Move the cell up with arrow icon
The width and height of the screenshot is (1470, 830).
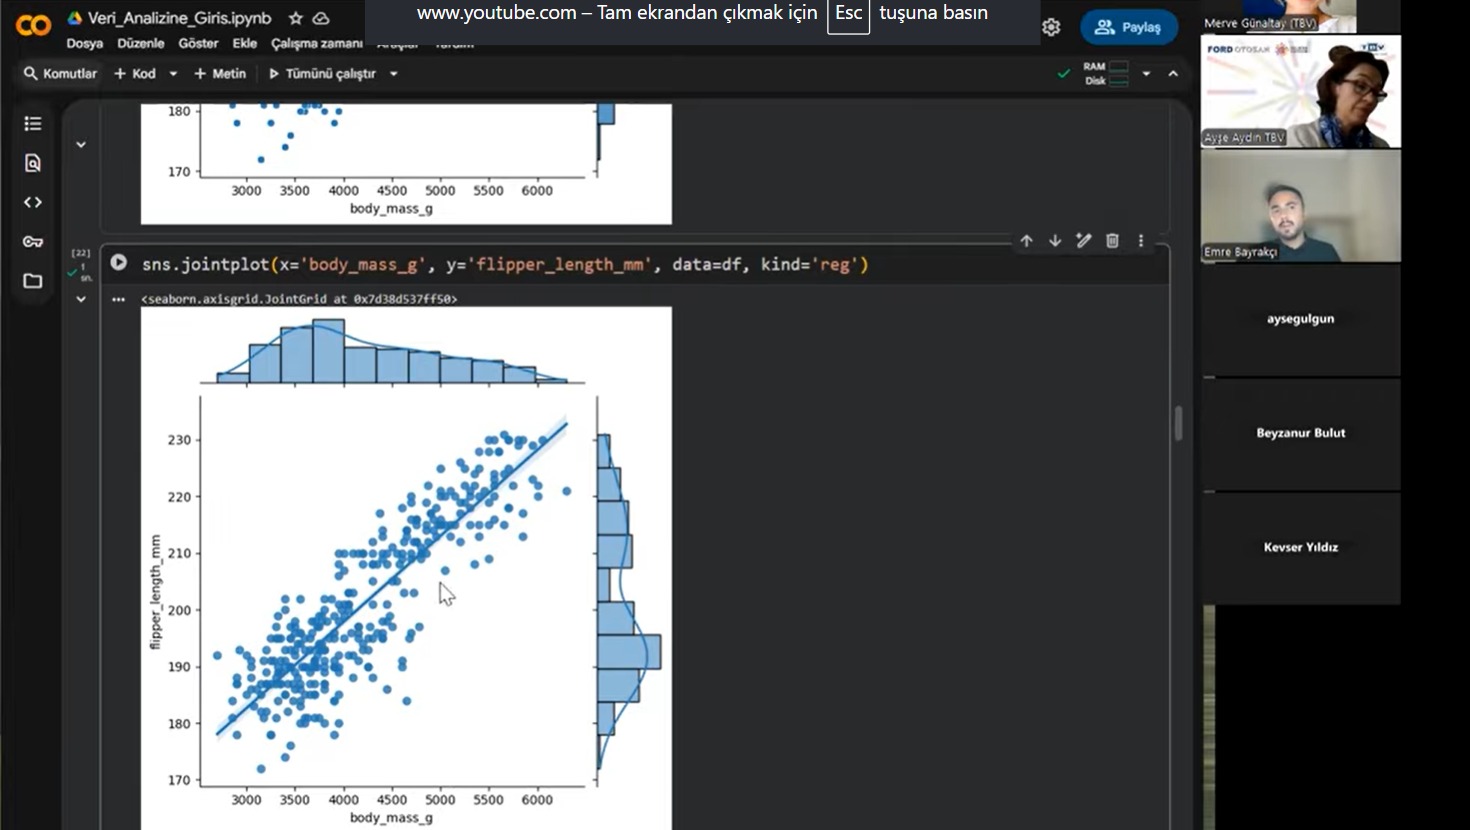1026,241
